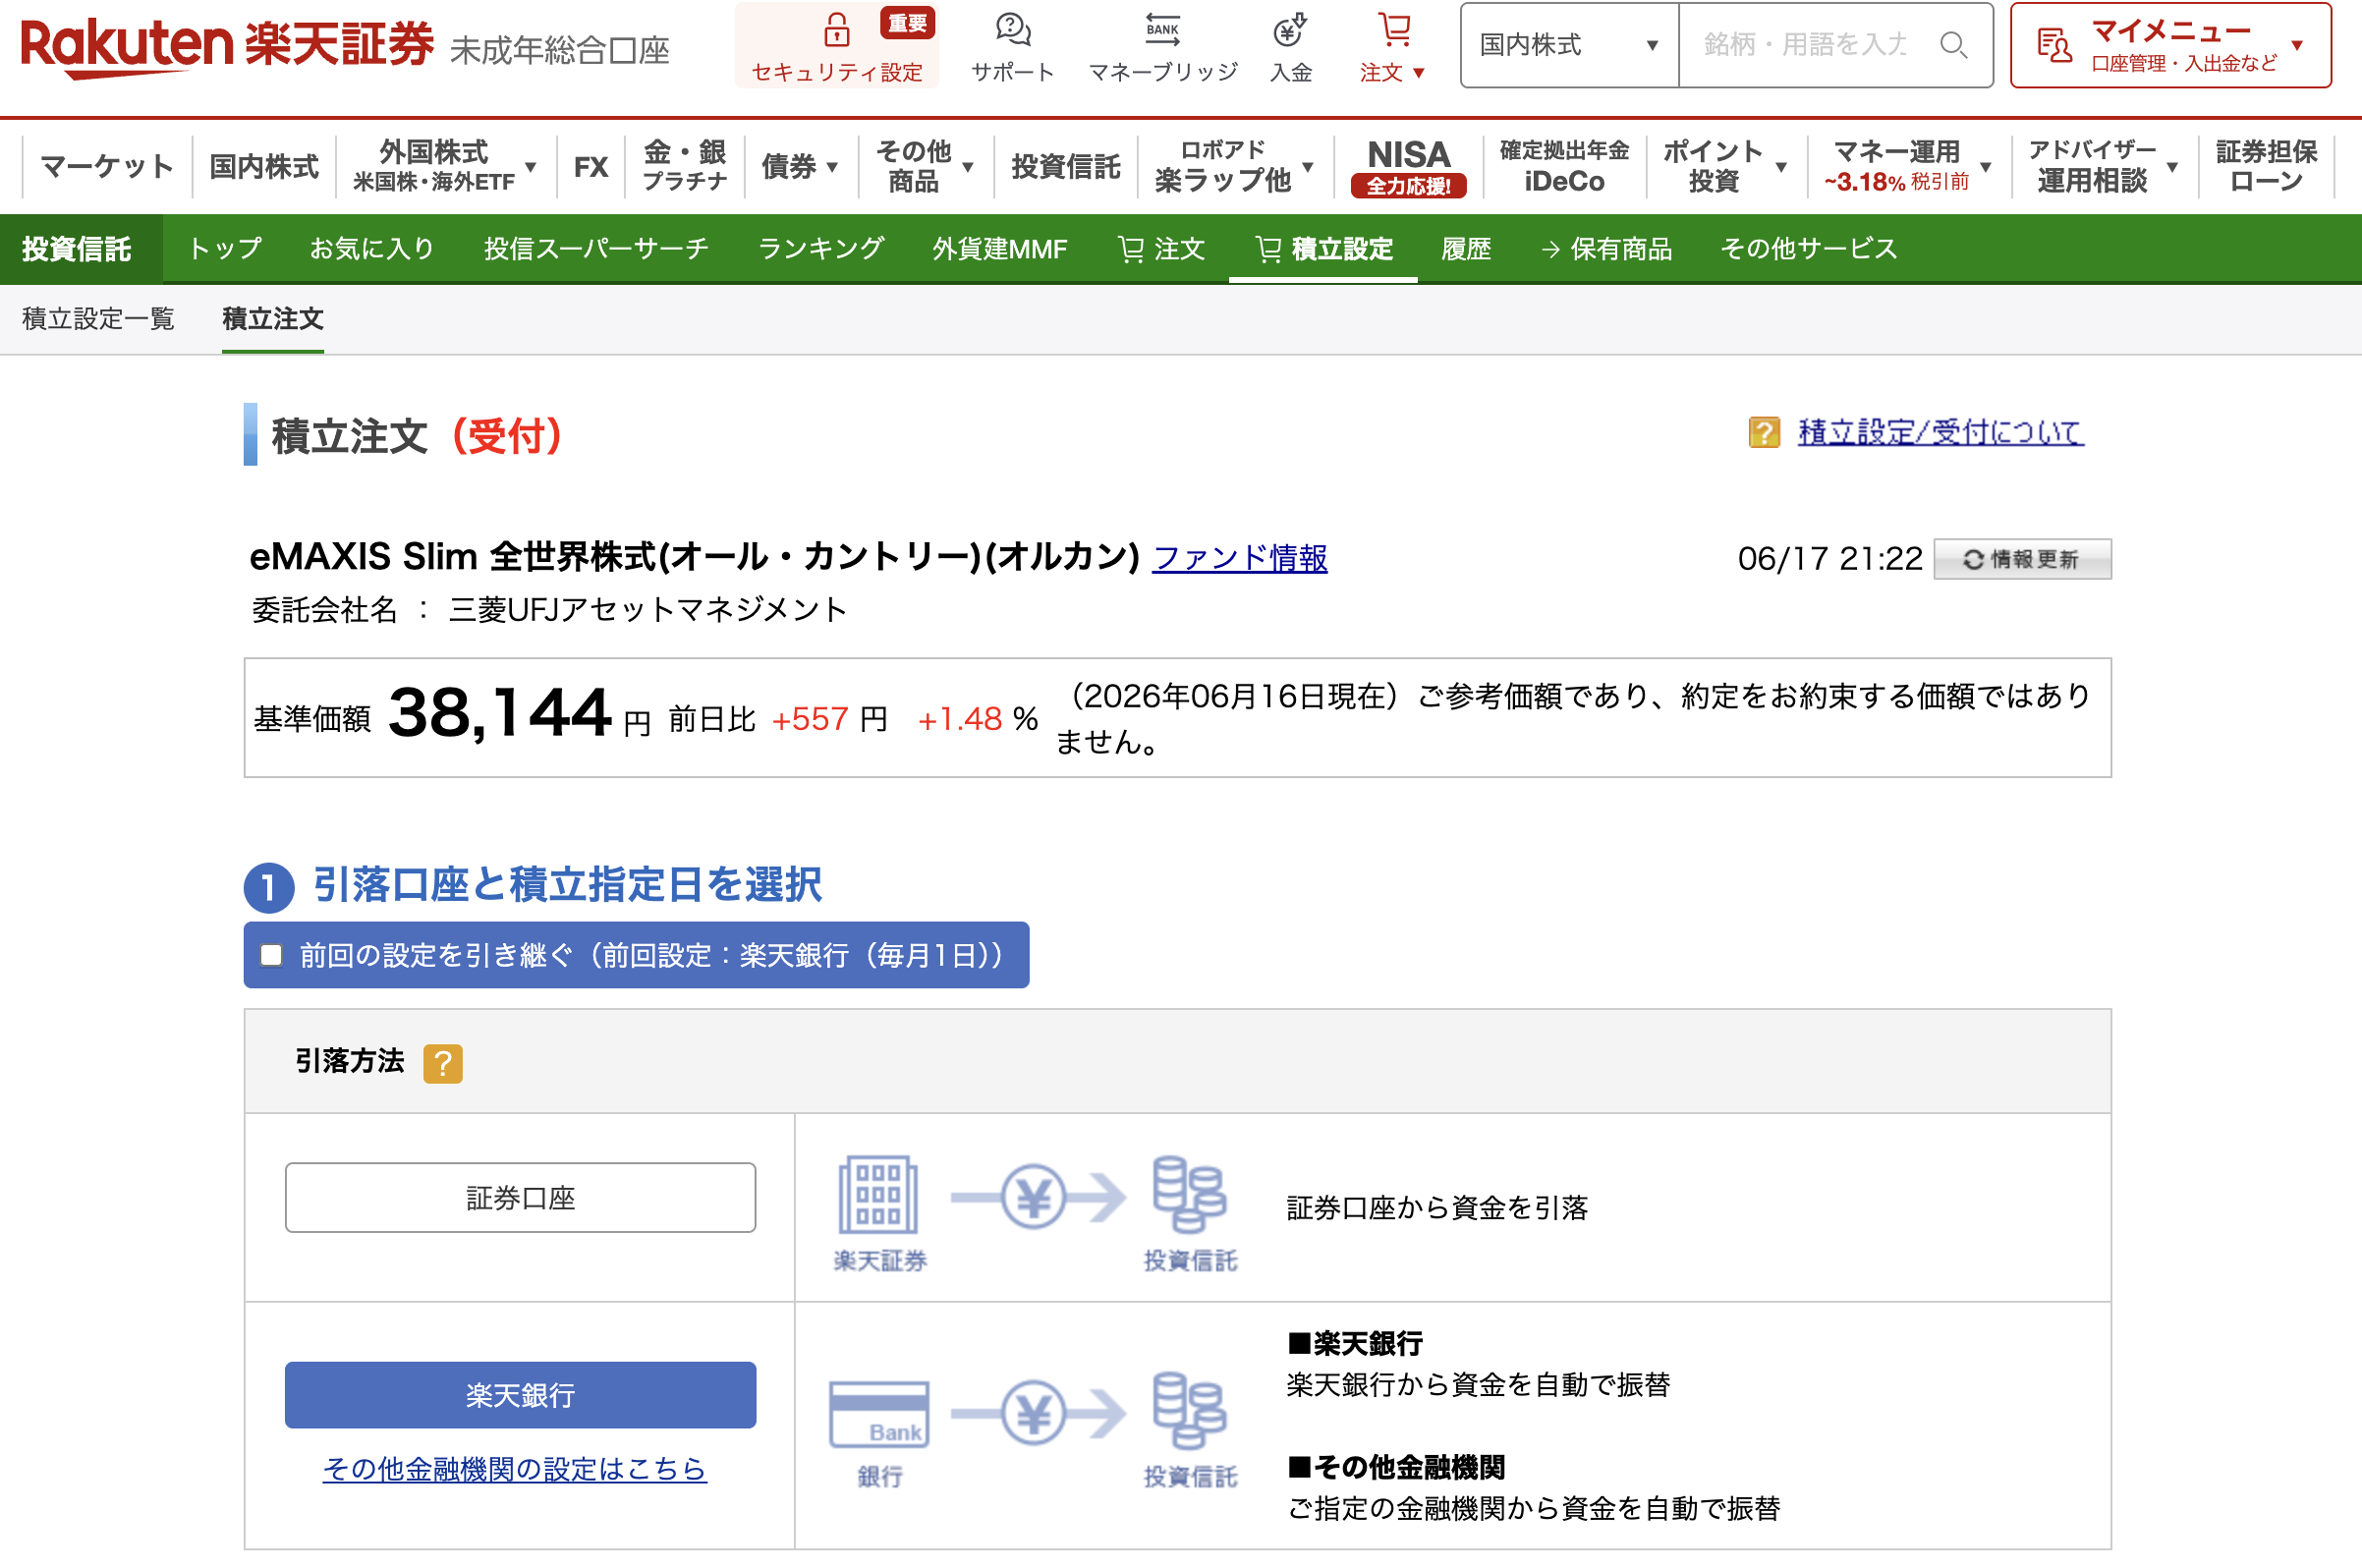Click the Bank card illustration
This screenshot has height=1568, width=2362.
coord(879,1413)
